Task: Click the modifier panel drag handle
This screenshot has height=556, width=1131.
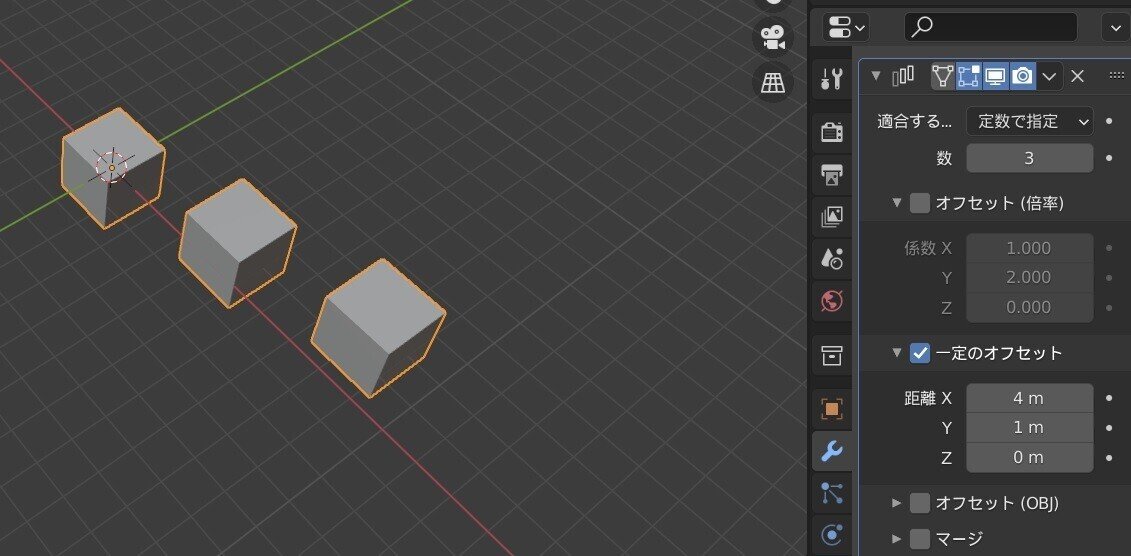Action: (1116, 75)
